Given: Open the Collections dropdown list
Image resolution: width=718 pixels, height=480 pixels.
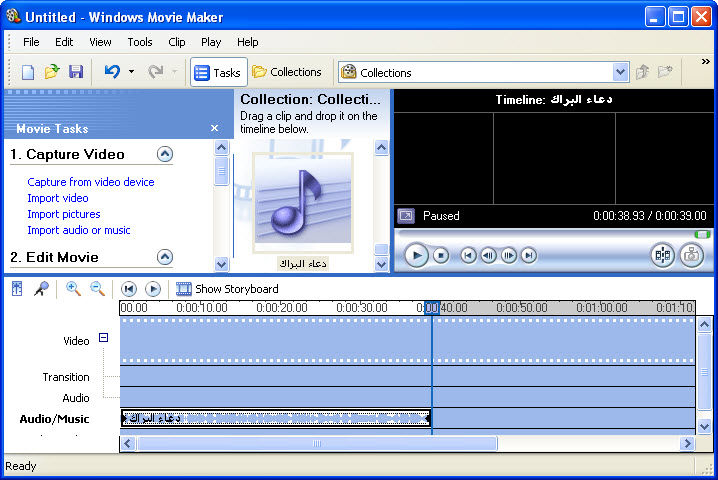Looking at the screenshot, I should click(x=620, y=72).
